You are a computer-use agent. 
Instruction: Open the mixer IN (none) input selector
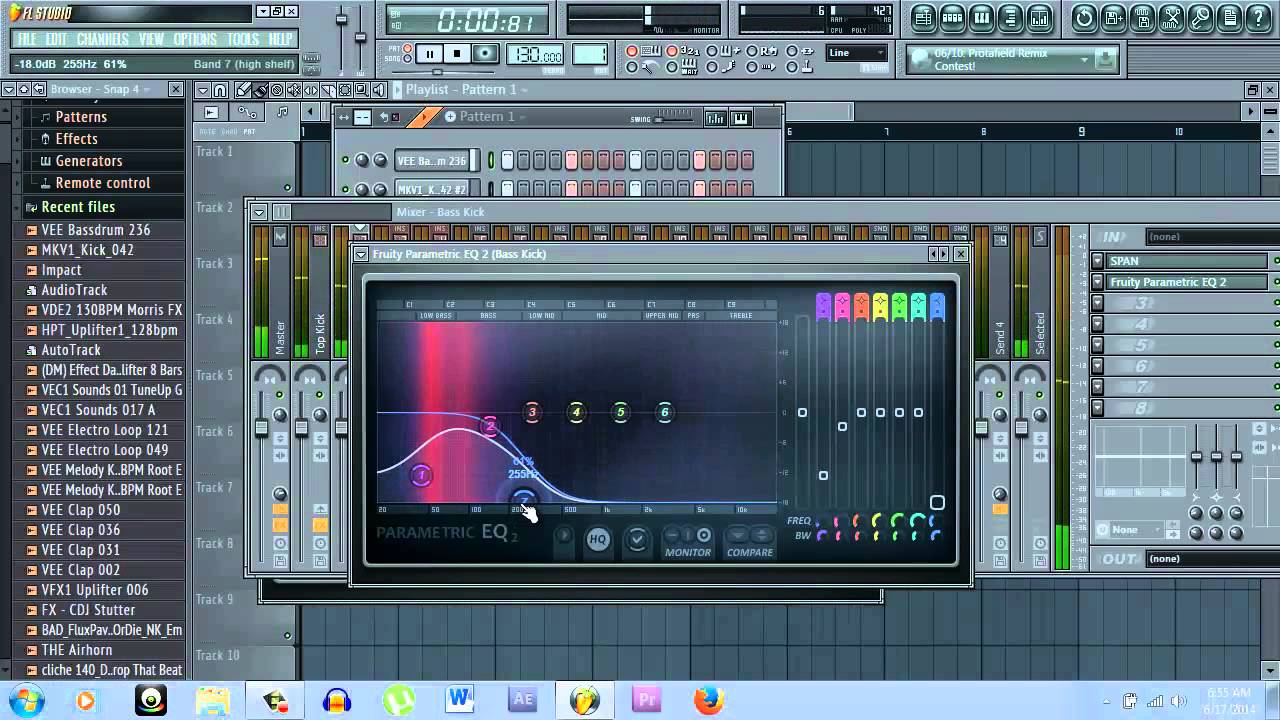1211,237
